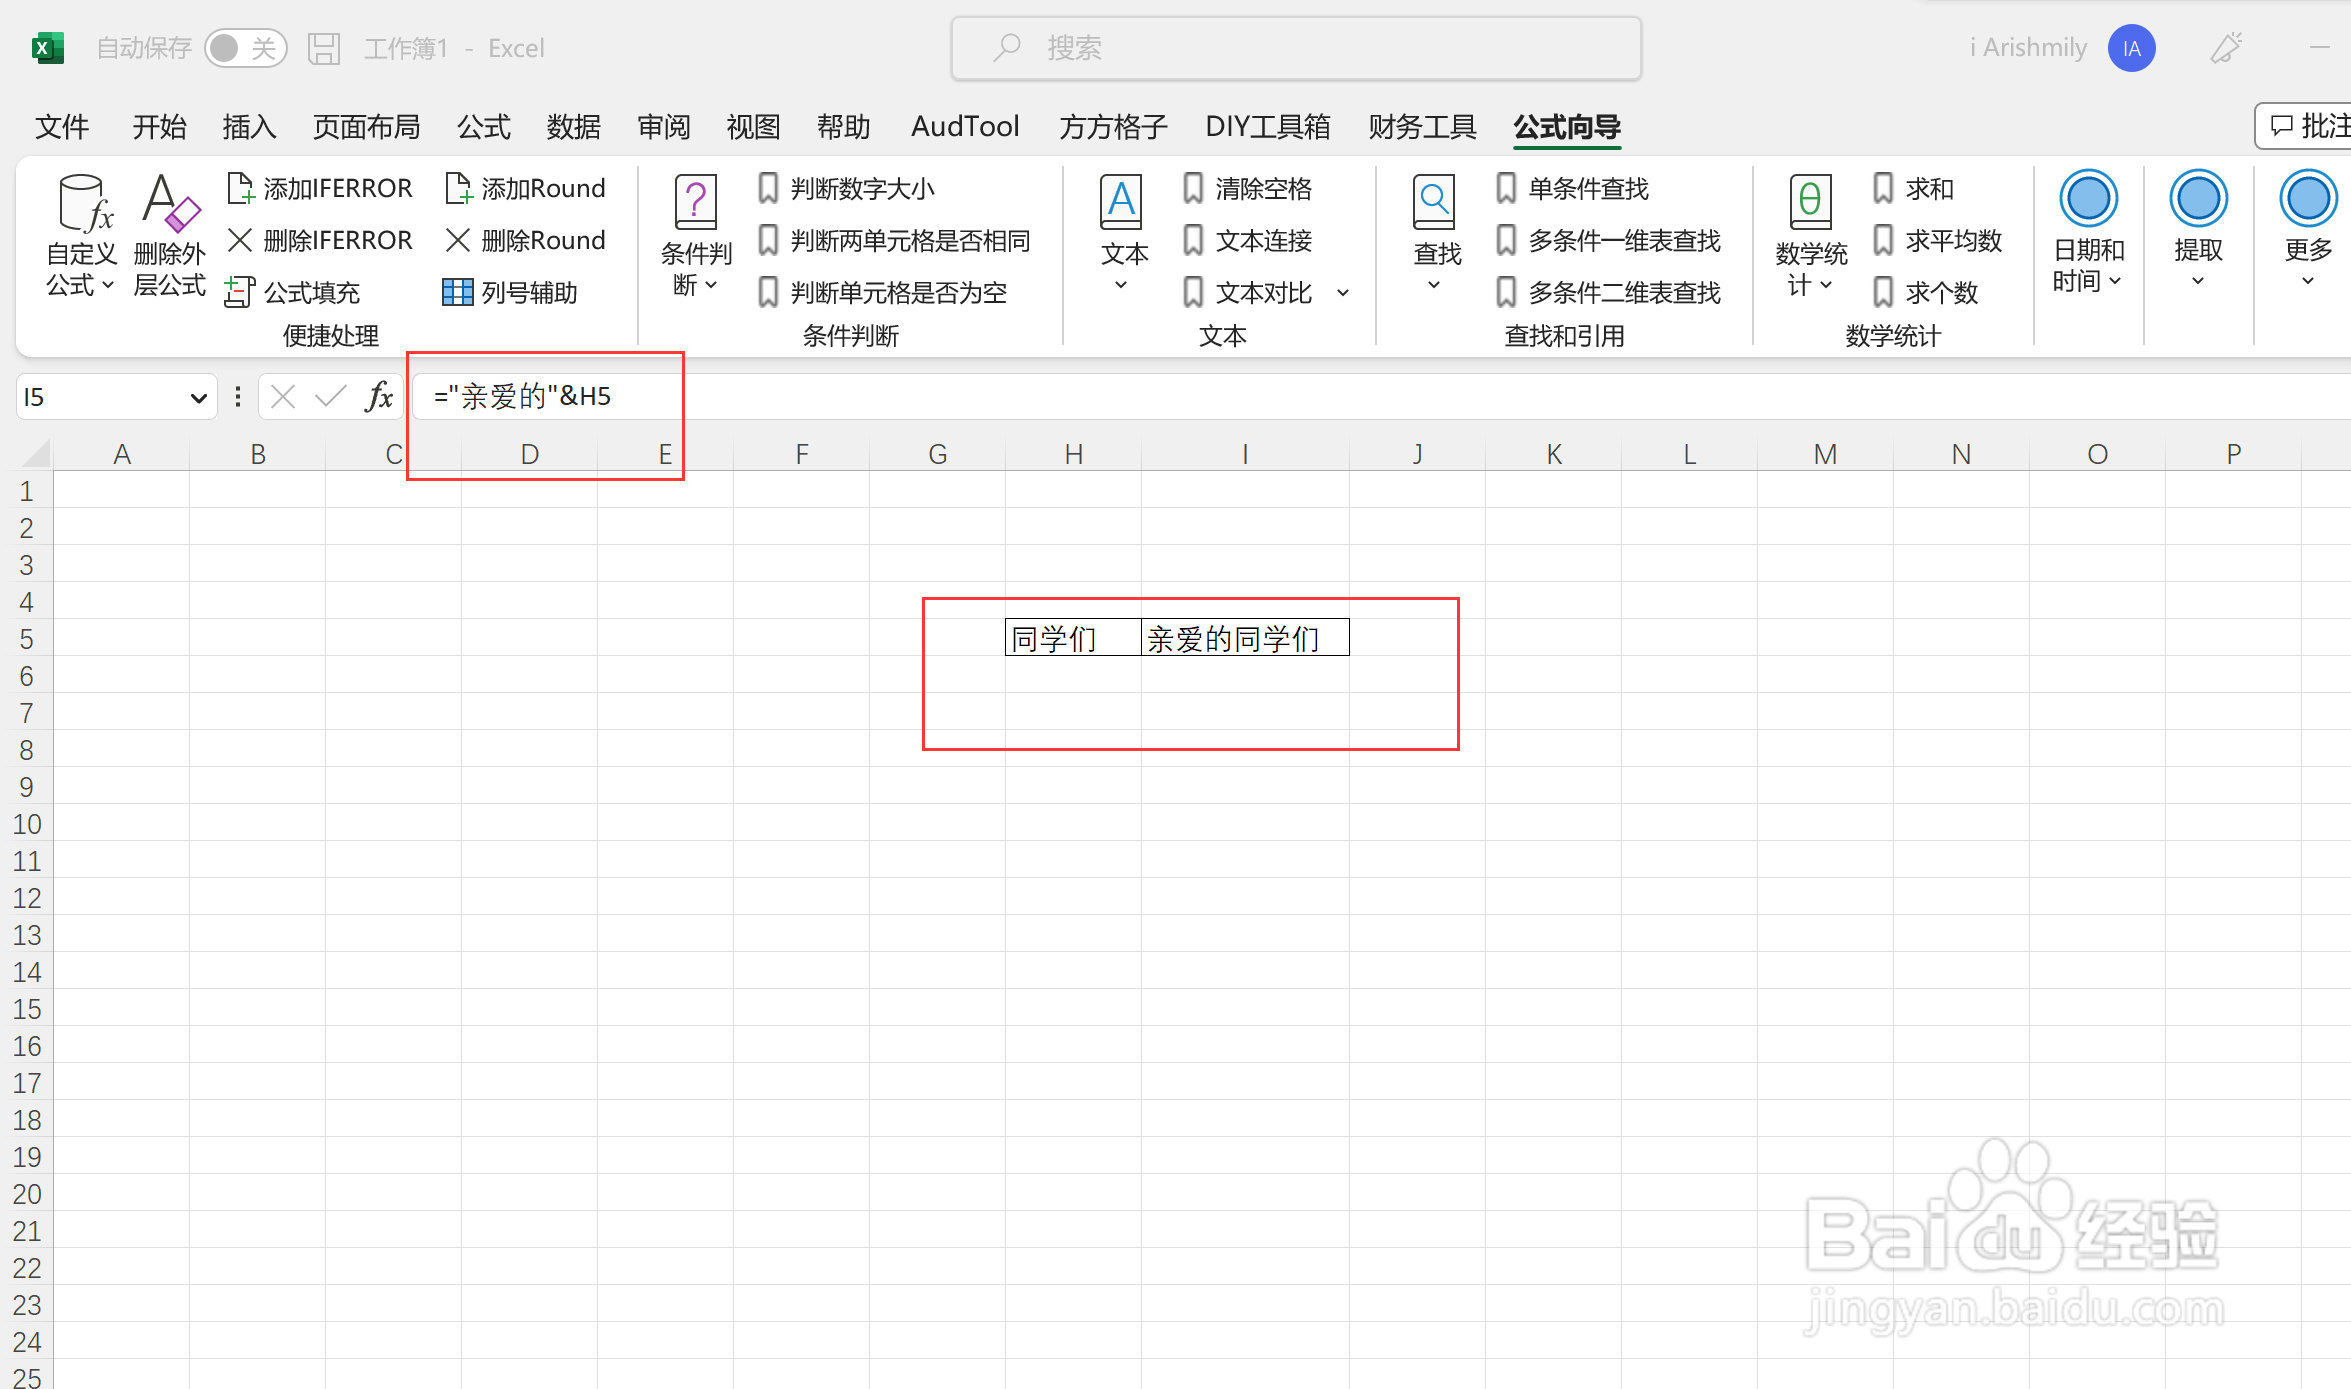Click the 自定义公式 fx icon
The height and width of the screenshot is (1389, 2351).
83,204
